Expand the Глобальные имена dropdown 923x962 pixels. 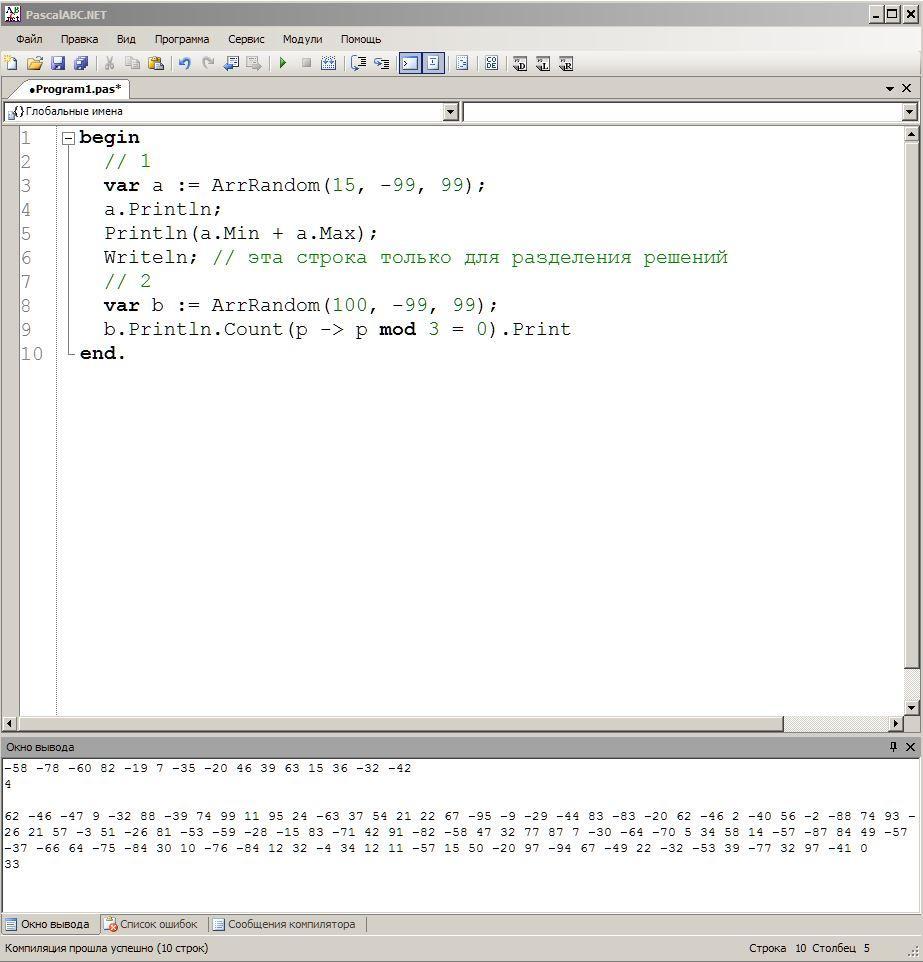(x=450, y=112)
